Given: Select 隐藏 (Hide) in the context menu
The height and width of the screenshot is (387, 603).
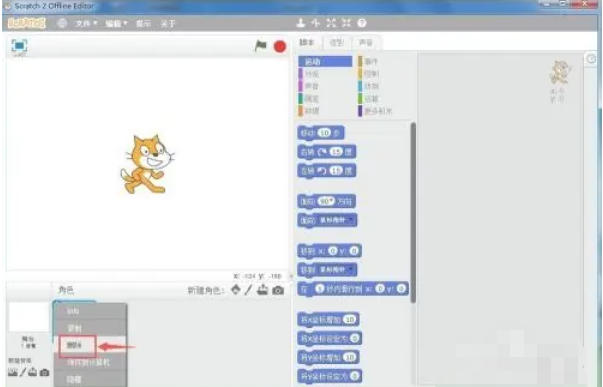Looking at the screenshot, I should coord(90,379).
